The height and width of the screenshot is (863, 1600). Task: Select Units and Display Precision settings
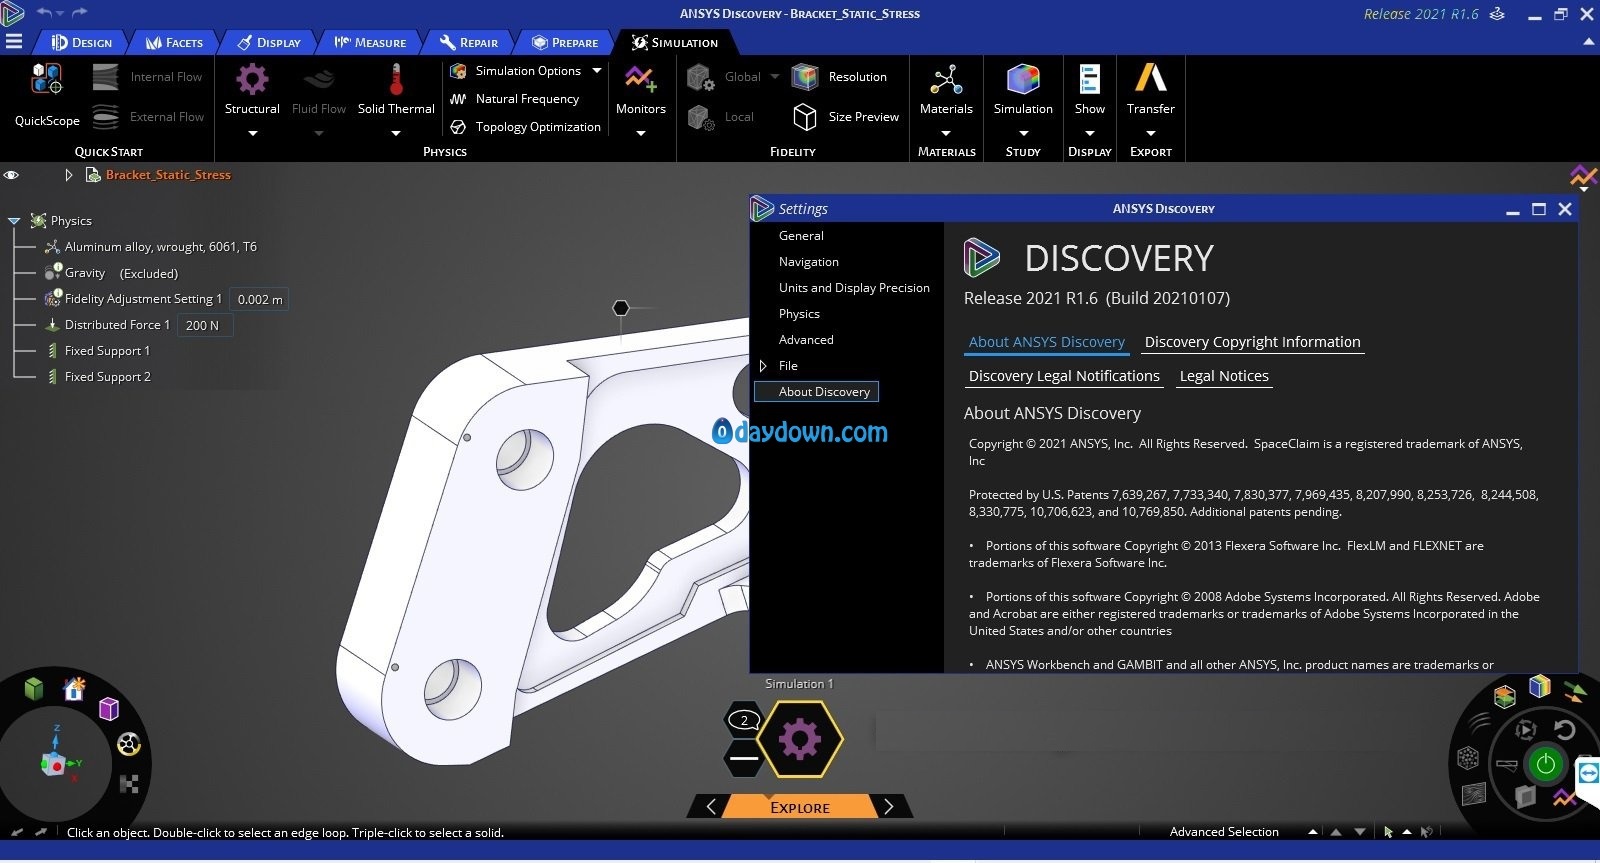[854, 288]
